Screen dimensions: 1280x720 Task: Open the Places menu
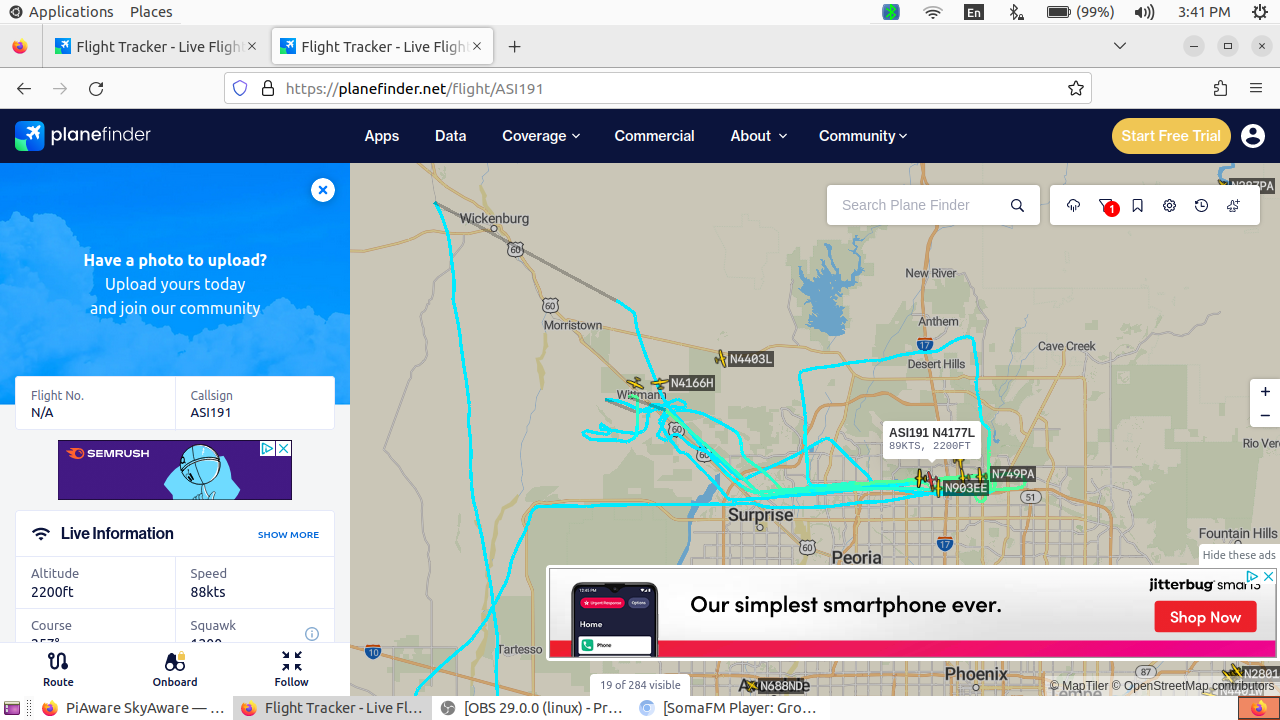point(151,12)
